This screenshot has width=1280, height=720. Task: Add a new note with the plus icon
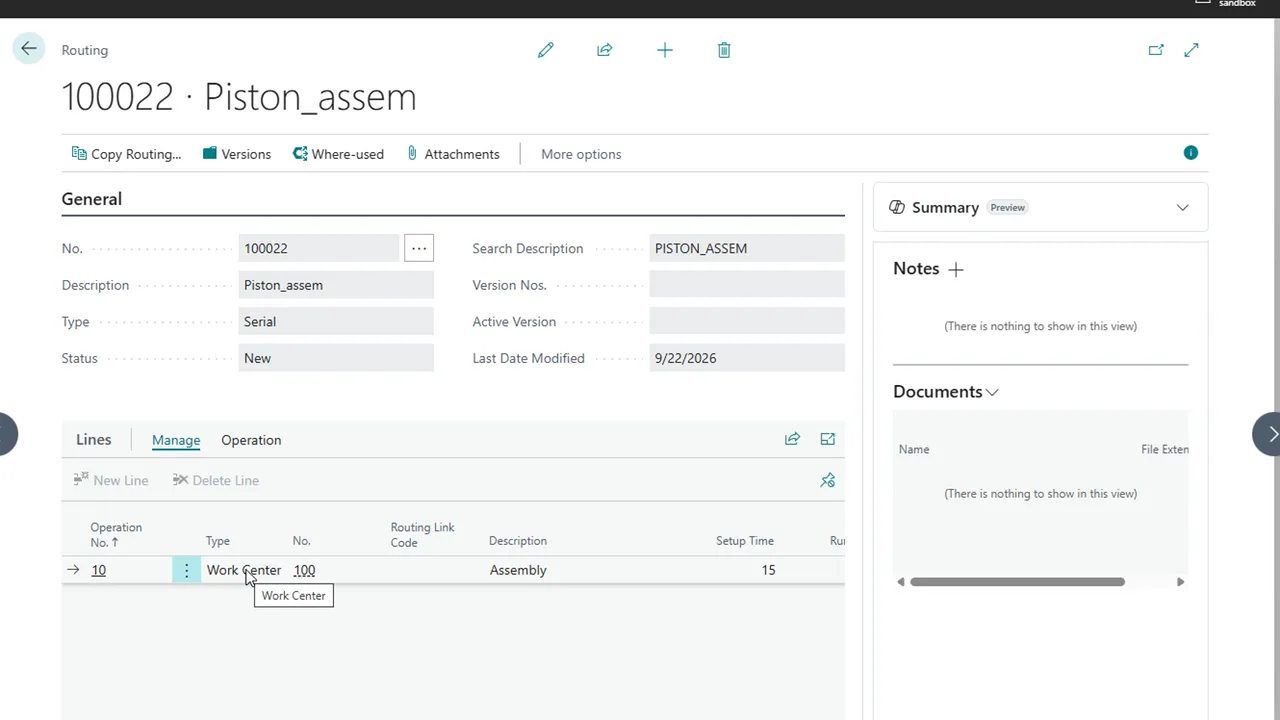(956, 269)
